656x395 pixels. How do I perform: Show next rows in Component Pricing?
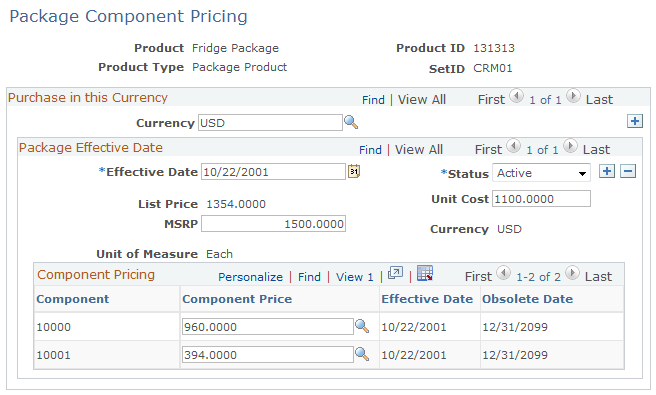tap(572, 273)
